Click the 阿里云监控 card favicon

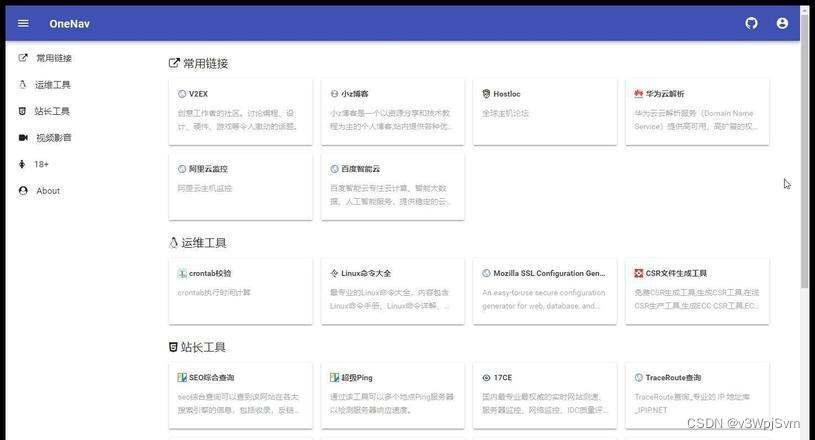(x=182, y=169)
